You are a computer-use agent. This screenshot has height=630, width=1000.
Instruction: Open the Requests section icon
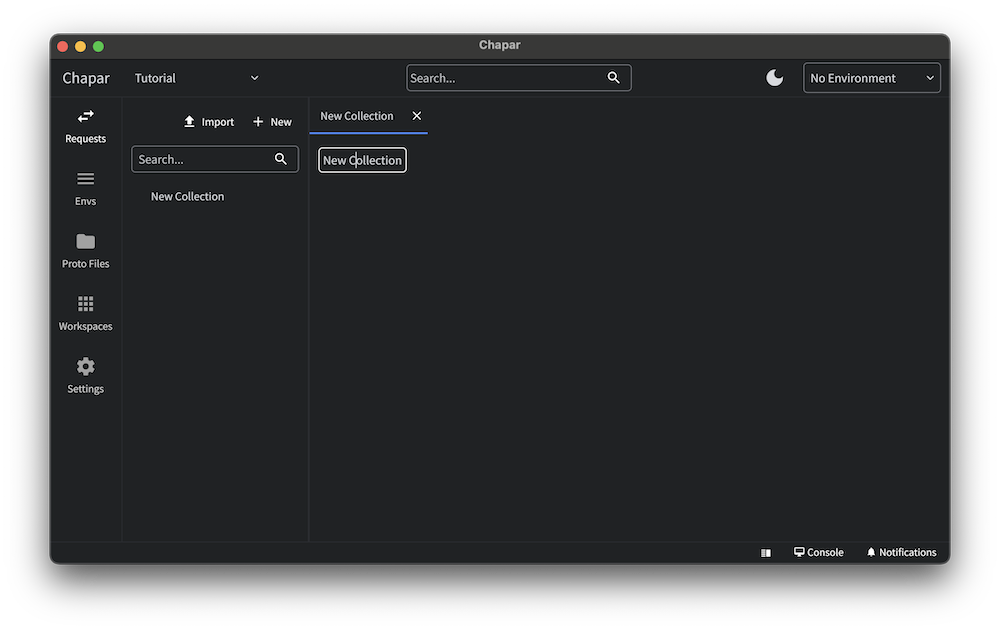coord(86,117)
